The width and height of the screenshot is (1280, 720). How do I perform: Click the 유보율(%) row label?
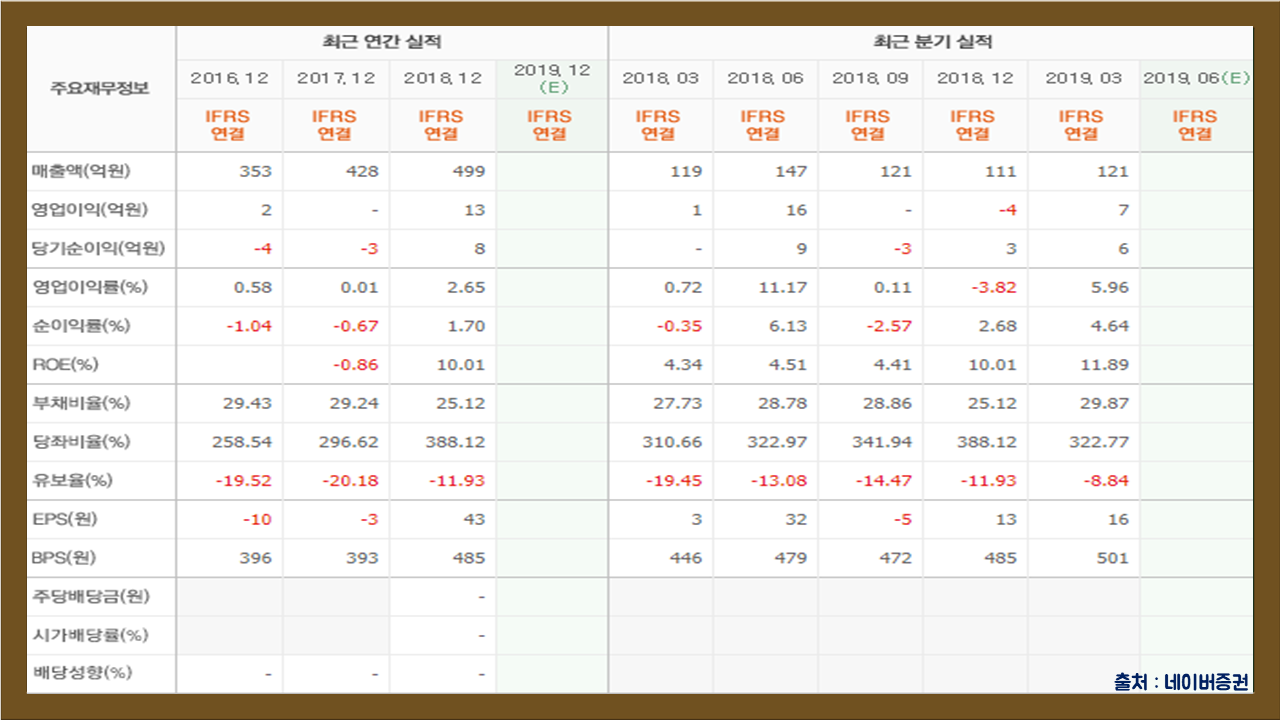pos(71,481)
